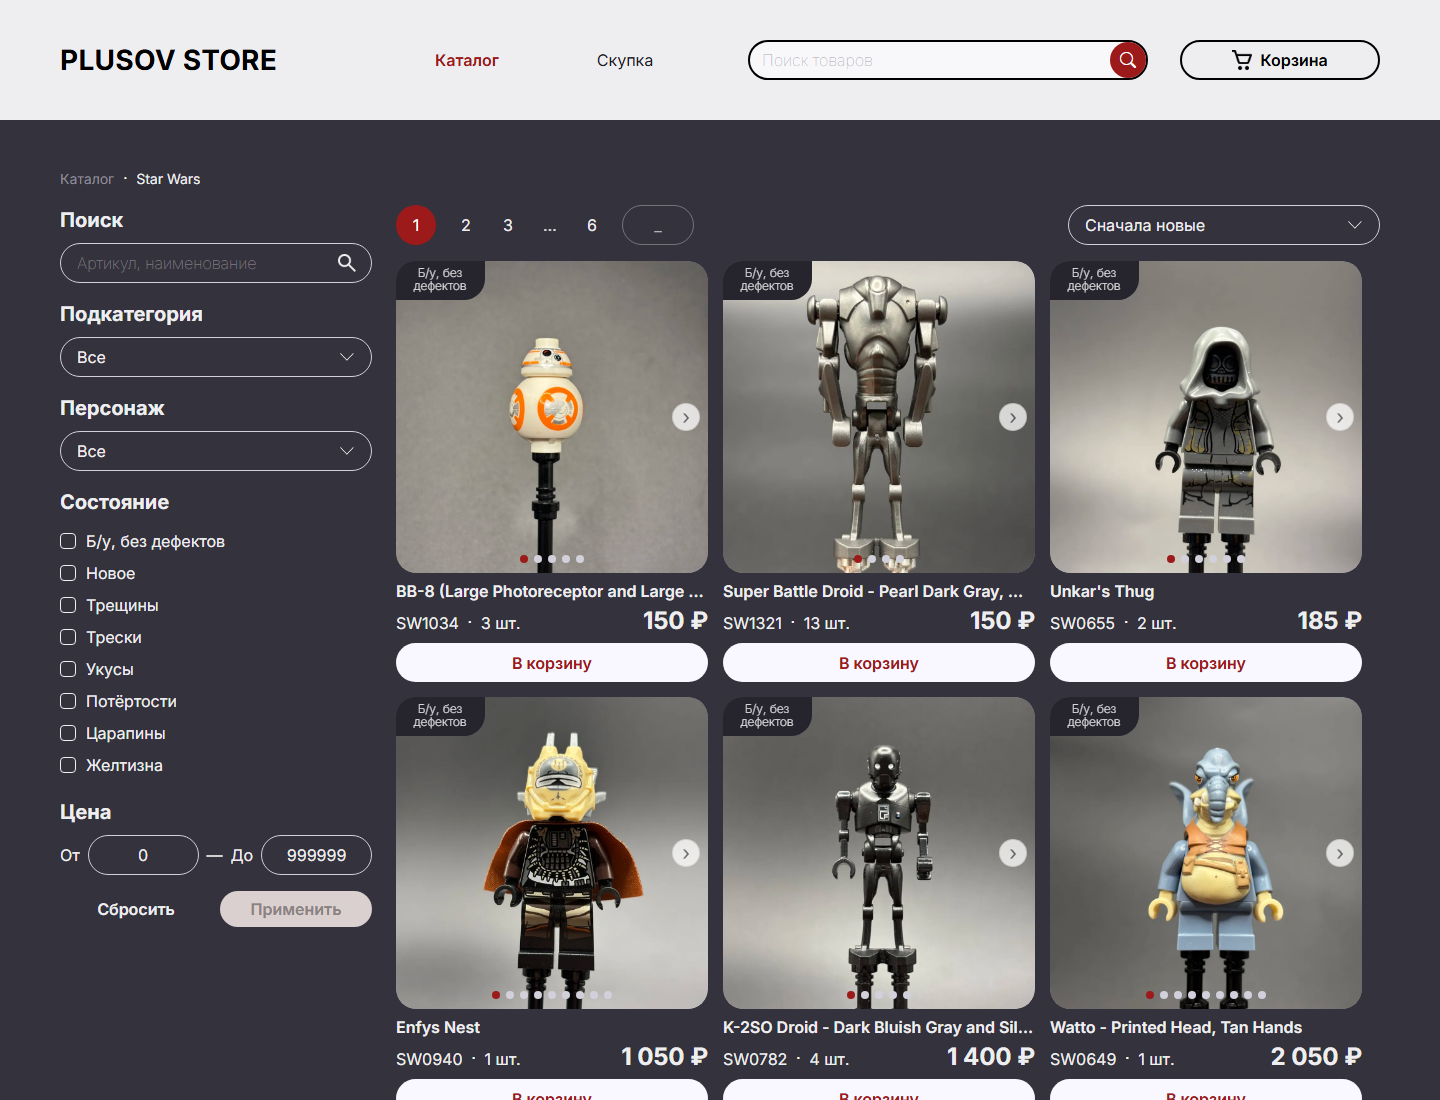Open the Super Battle Droid product photo
The width and height of the screenshot is (1440, 1100).
point(879,417)
